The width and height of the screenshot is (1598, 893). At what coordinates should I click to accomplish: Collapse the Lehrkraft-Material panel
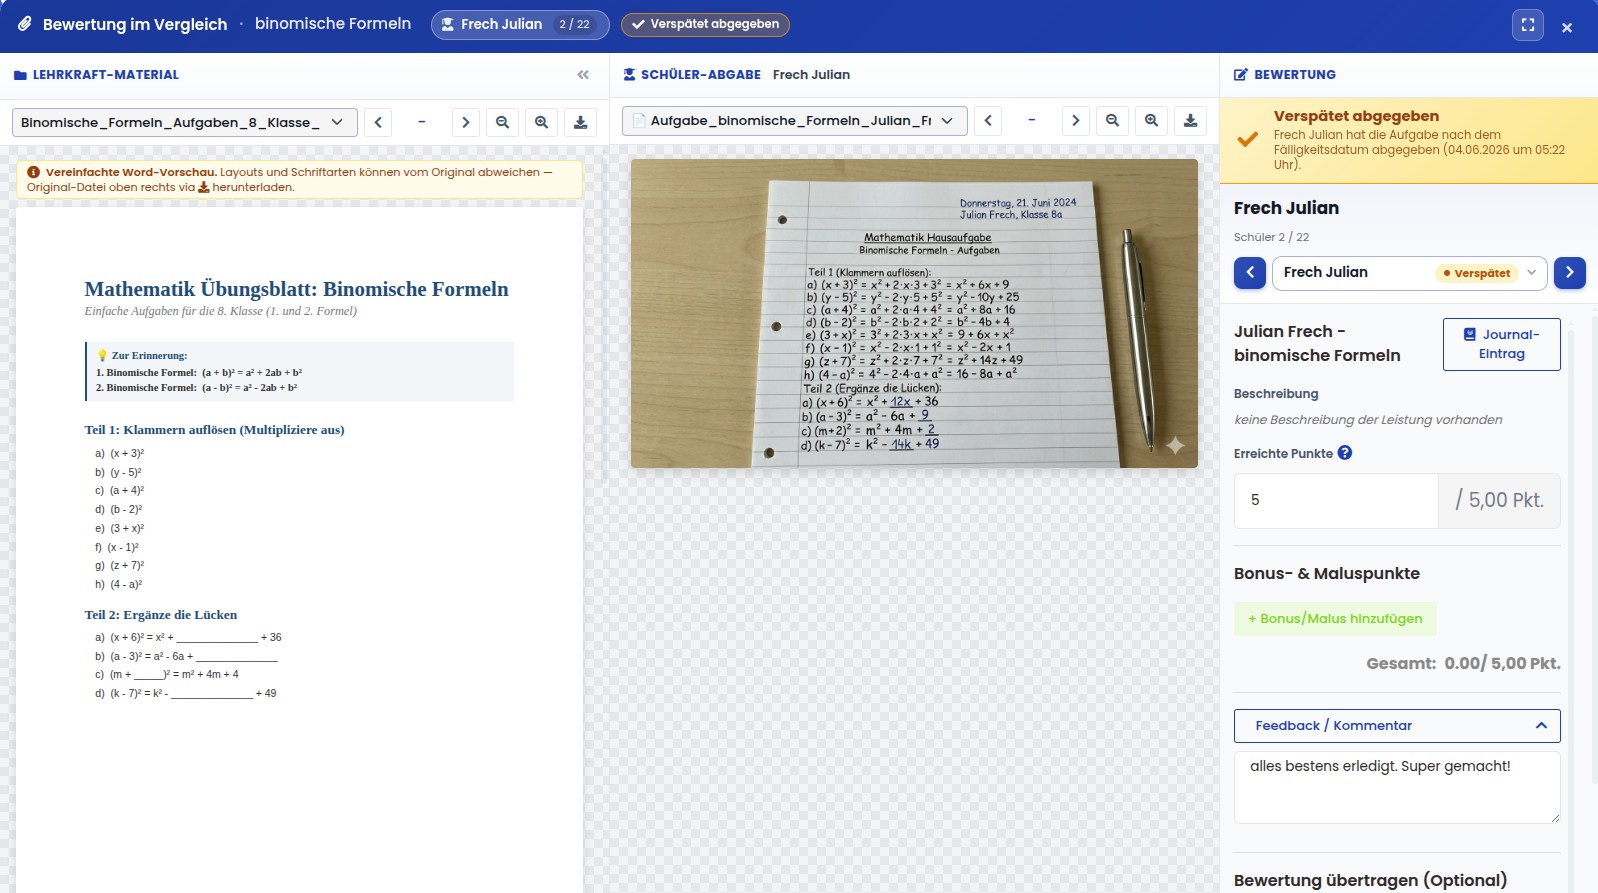pyautogui.click(x=583, y=75)
